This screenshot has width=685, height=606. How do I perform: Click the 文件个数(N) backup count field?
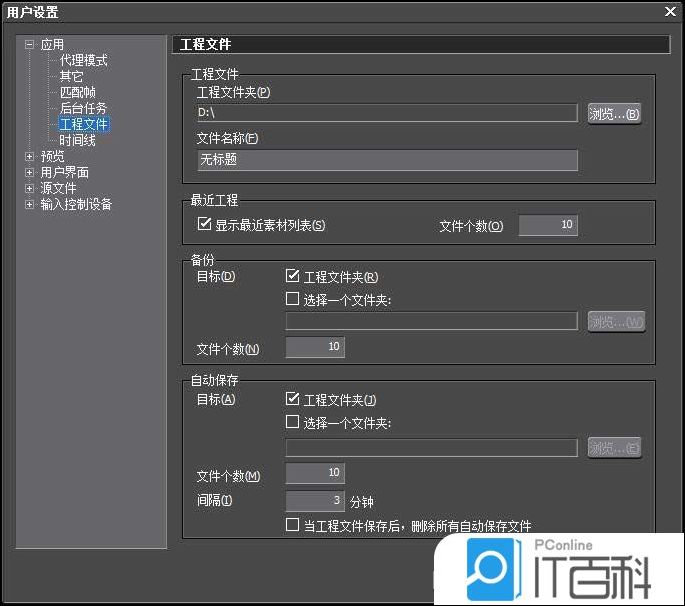(x=315, y=347)
